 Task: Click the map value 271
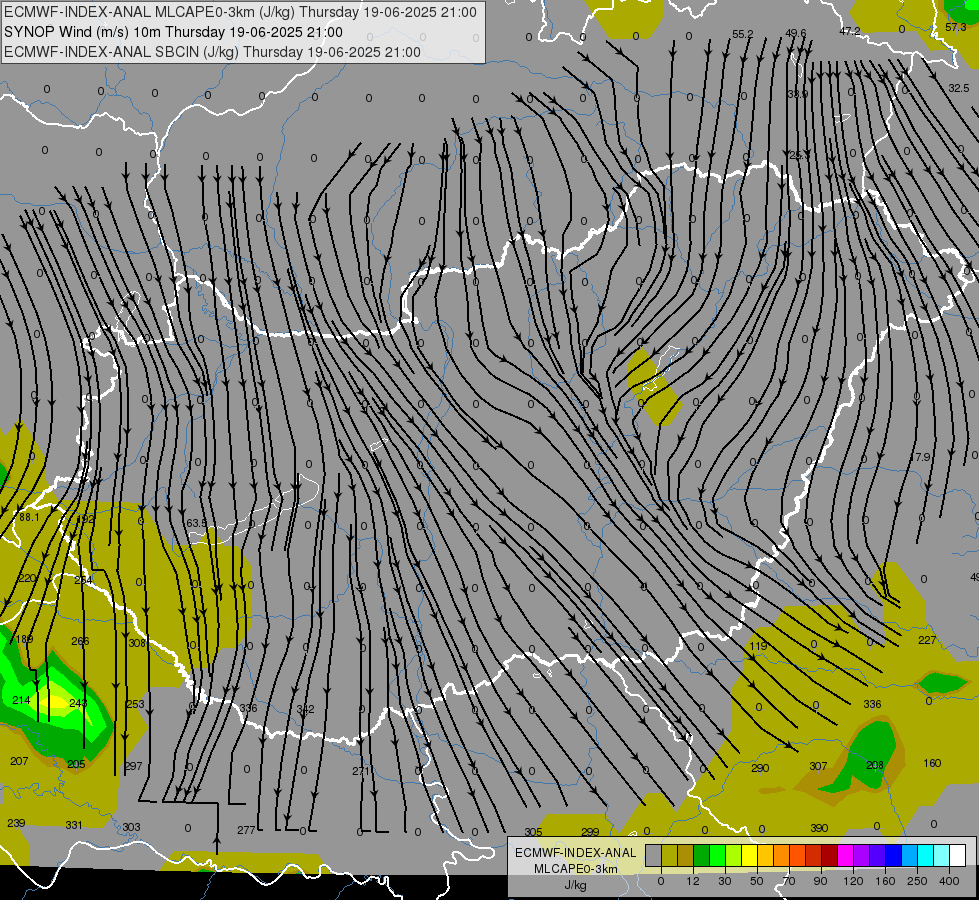[361, 771]
